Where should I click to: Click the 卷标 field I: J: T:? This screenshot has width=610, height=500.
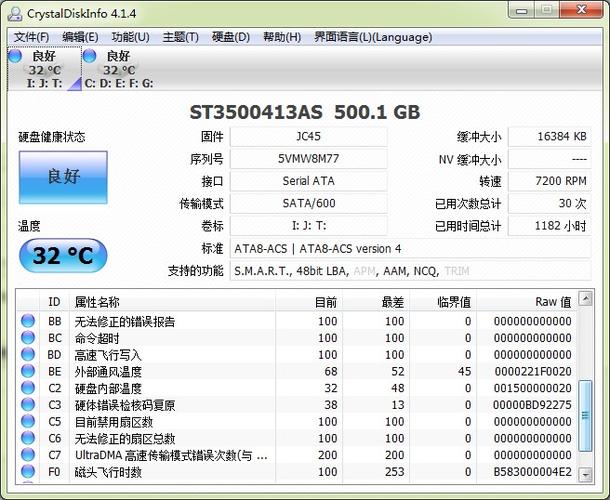click(x=309, y=226)
